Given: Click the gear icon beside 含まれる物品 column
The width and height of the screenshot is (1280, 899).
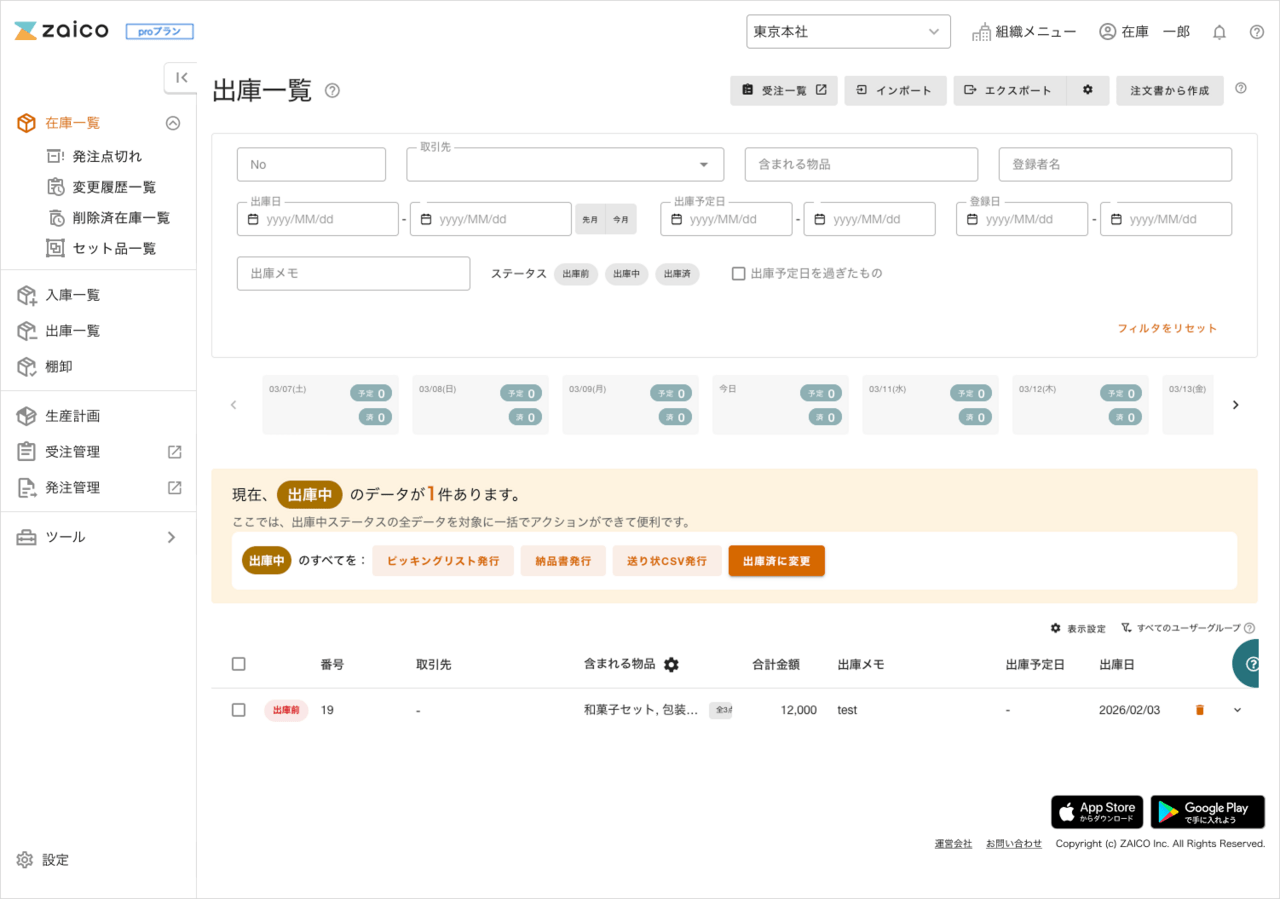Looking at the screenshot, I should tap(671, 665).
